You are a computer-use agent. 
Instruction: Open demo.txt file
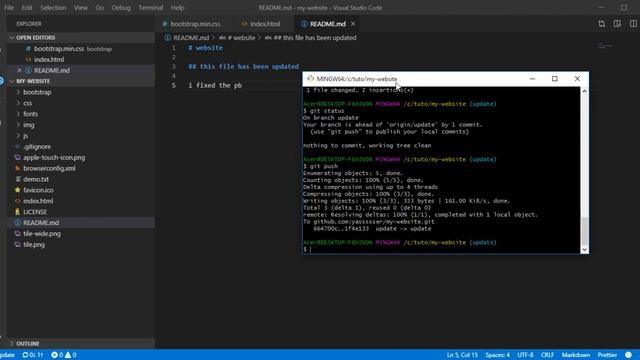(x=81, y=179)
